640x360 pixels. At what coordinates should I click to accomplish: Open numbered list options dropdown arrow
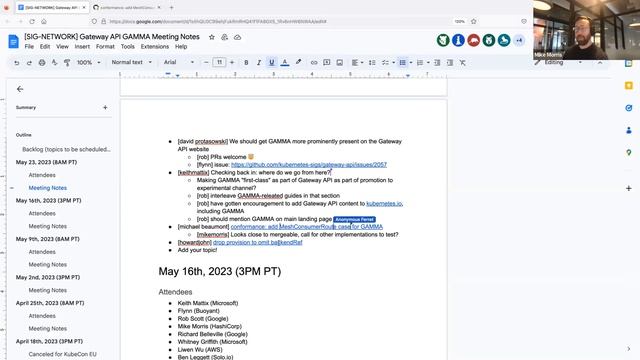coord(428,63)
